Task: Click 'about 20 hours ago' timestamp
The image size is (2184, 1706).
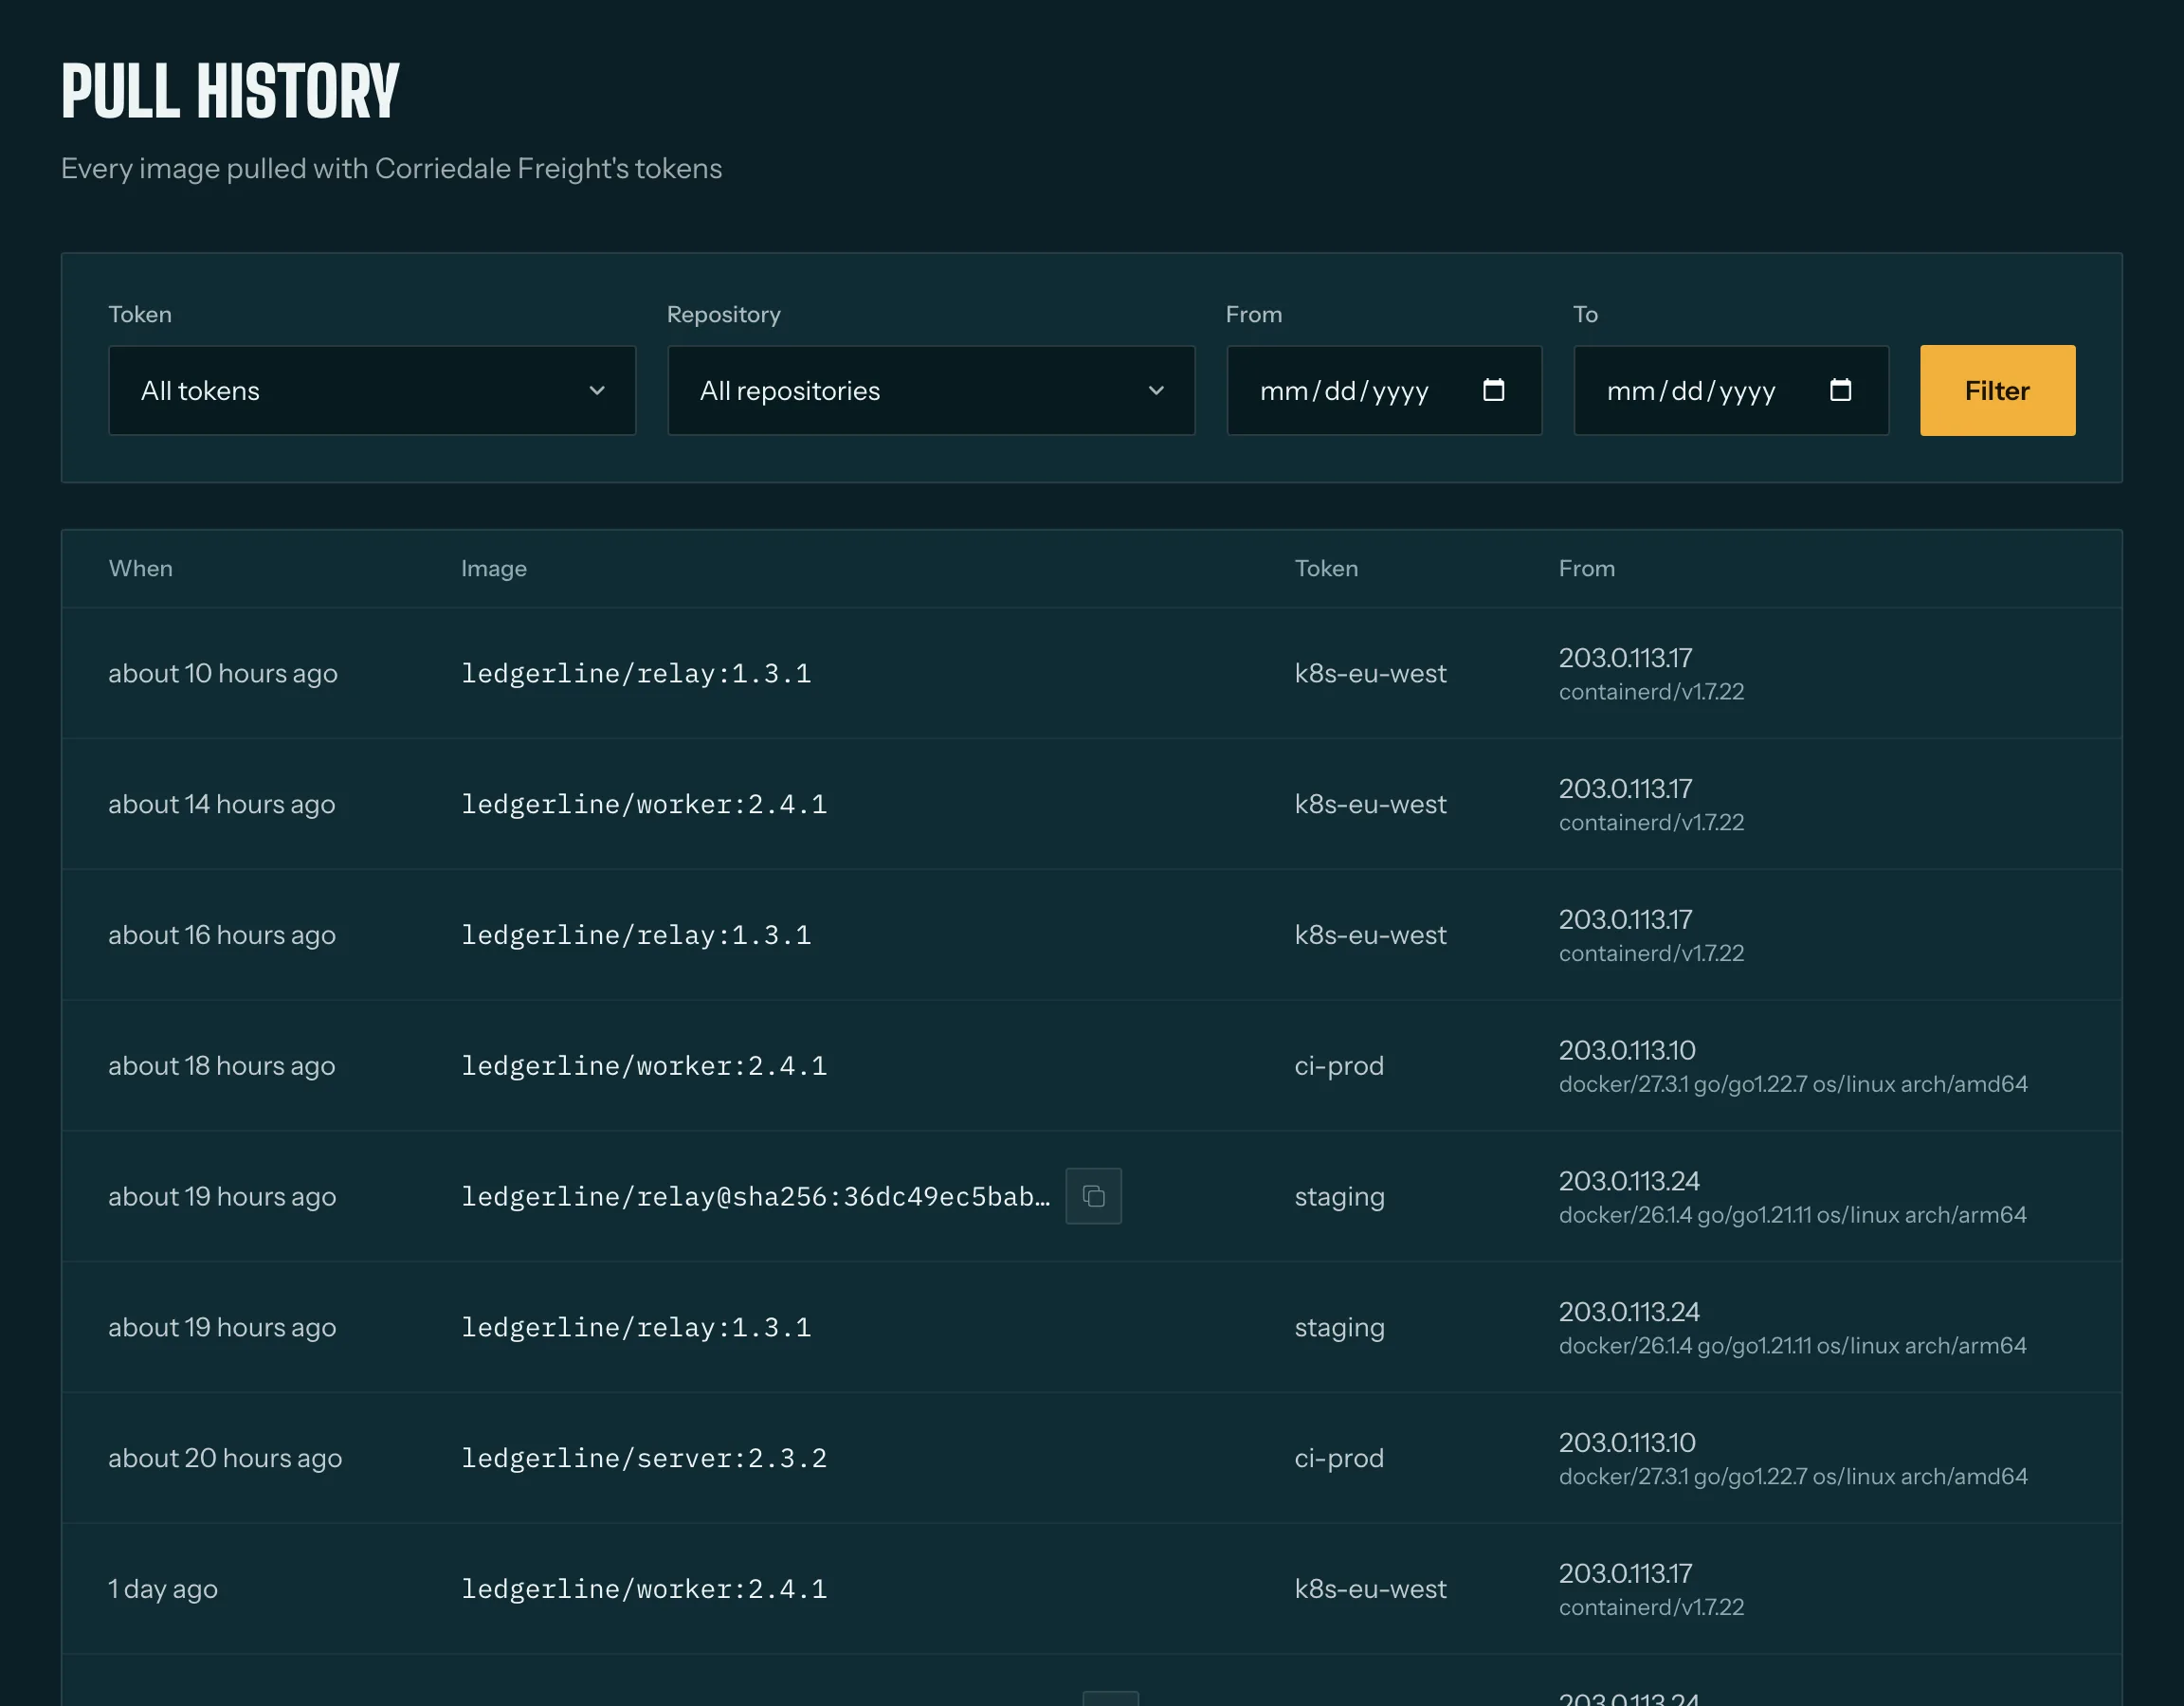Action: point(225,1458)
